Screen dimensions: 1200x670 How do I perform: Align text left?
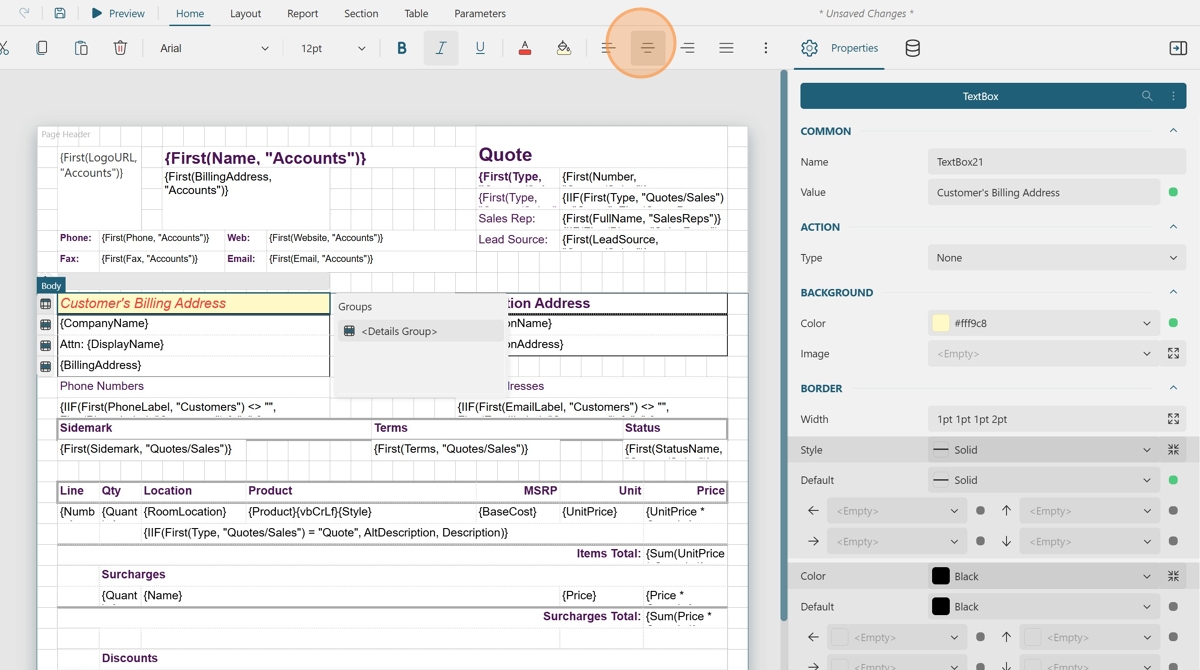point(608,48)
